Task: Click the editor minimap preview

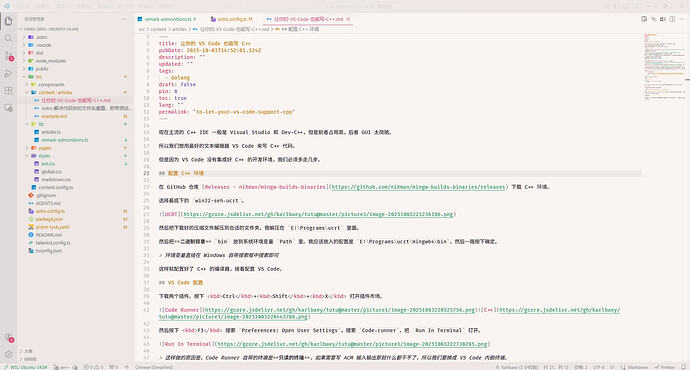Action: (664, 66)
